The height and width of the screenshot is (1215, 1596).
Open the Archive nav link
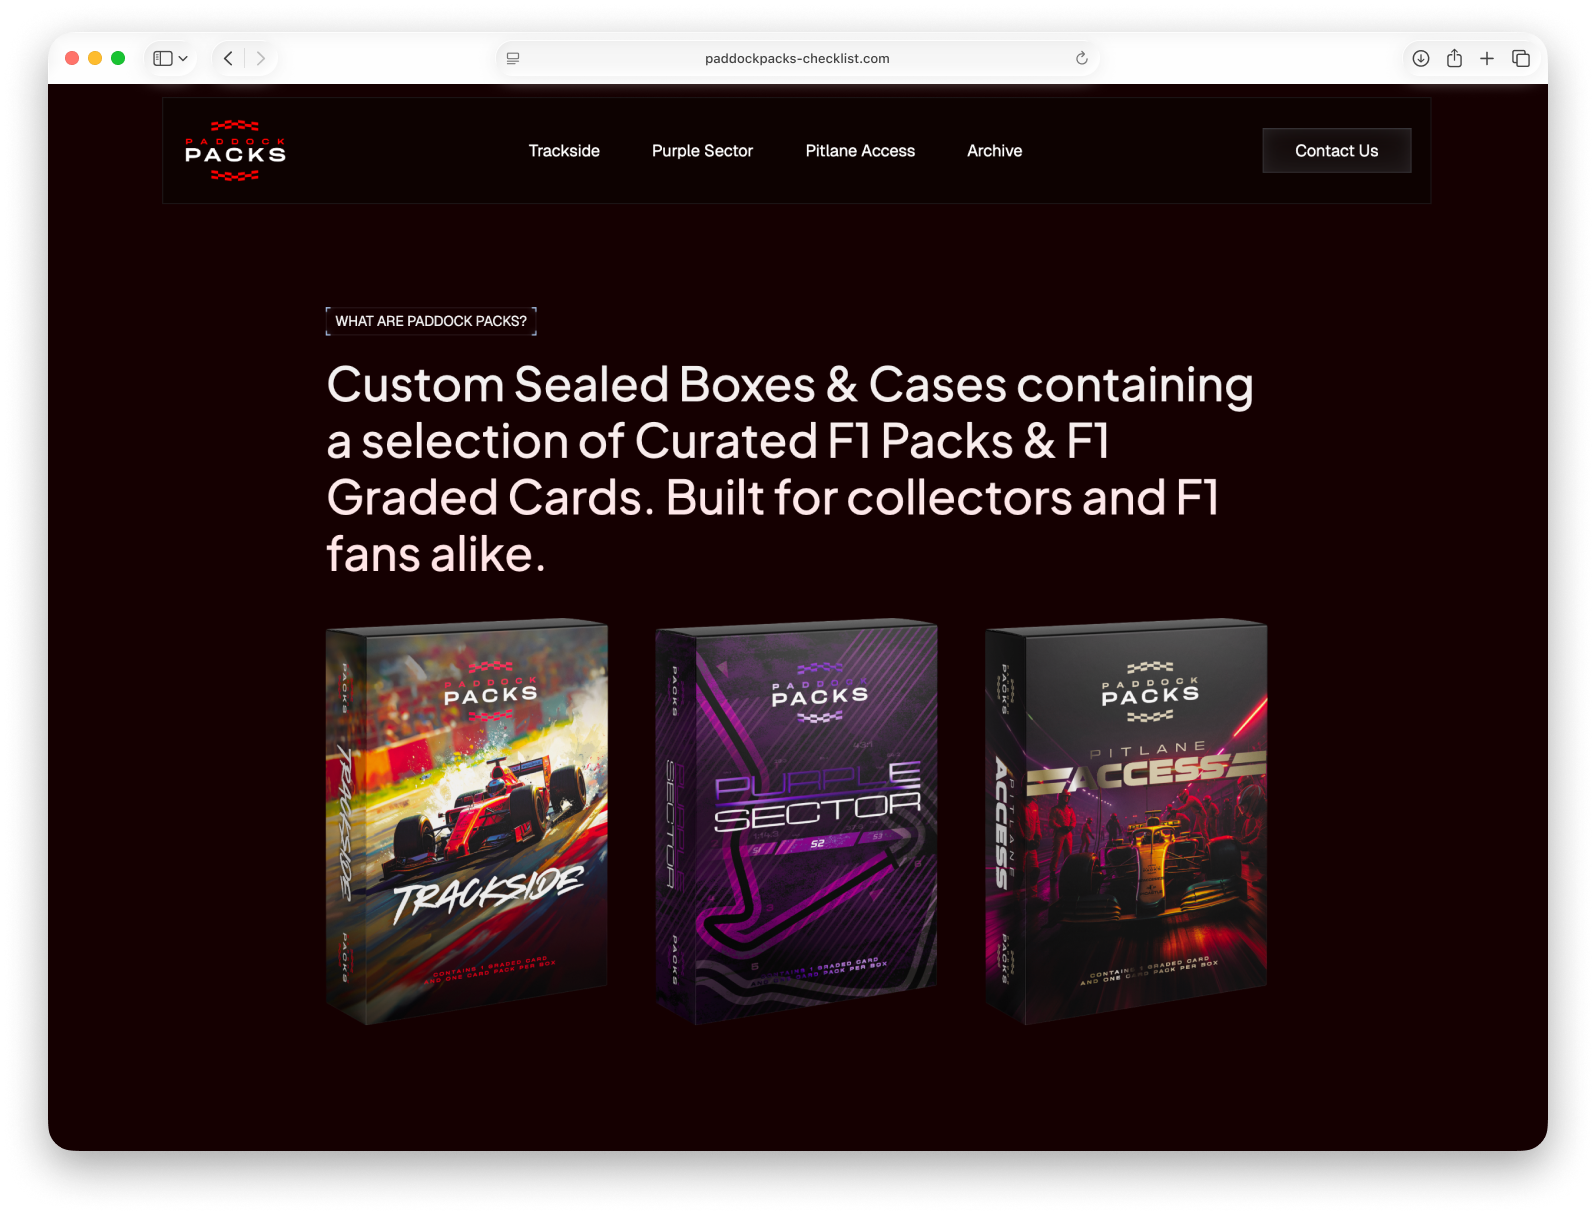tap(994, 151)
